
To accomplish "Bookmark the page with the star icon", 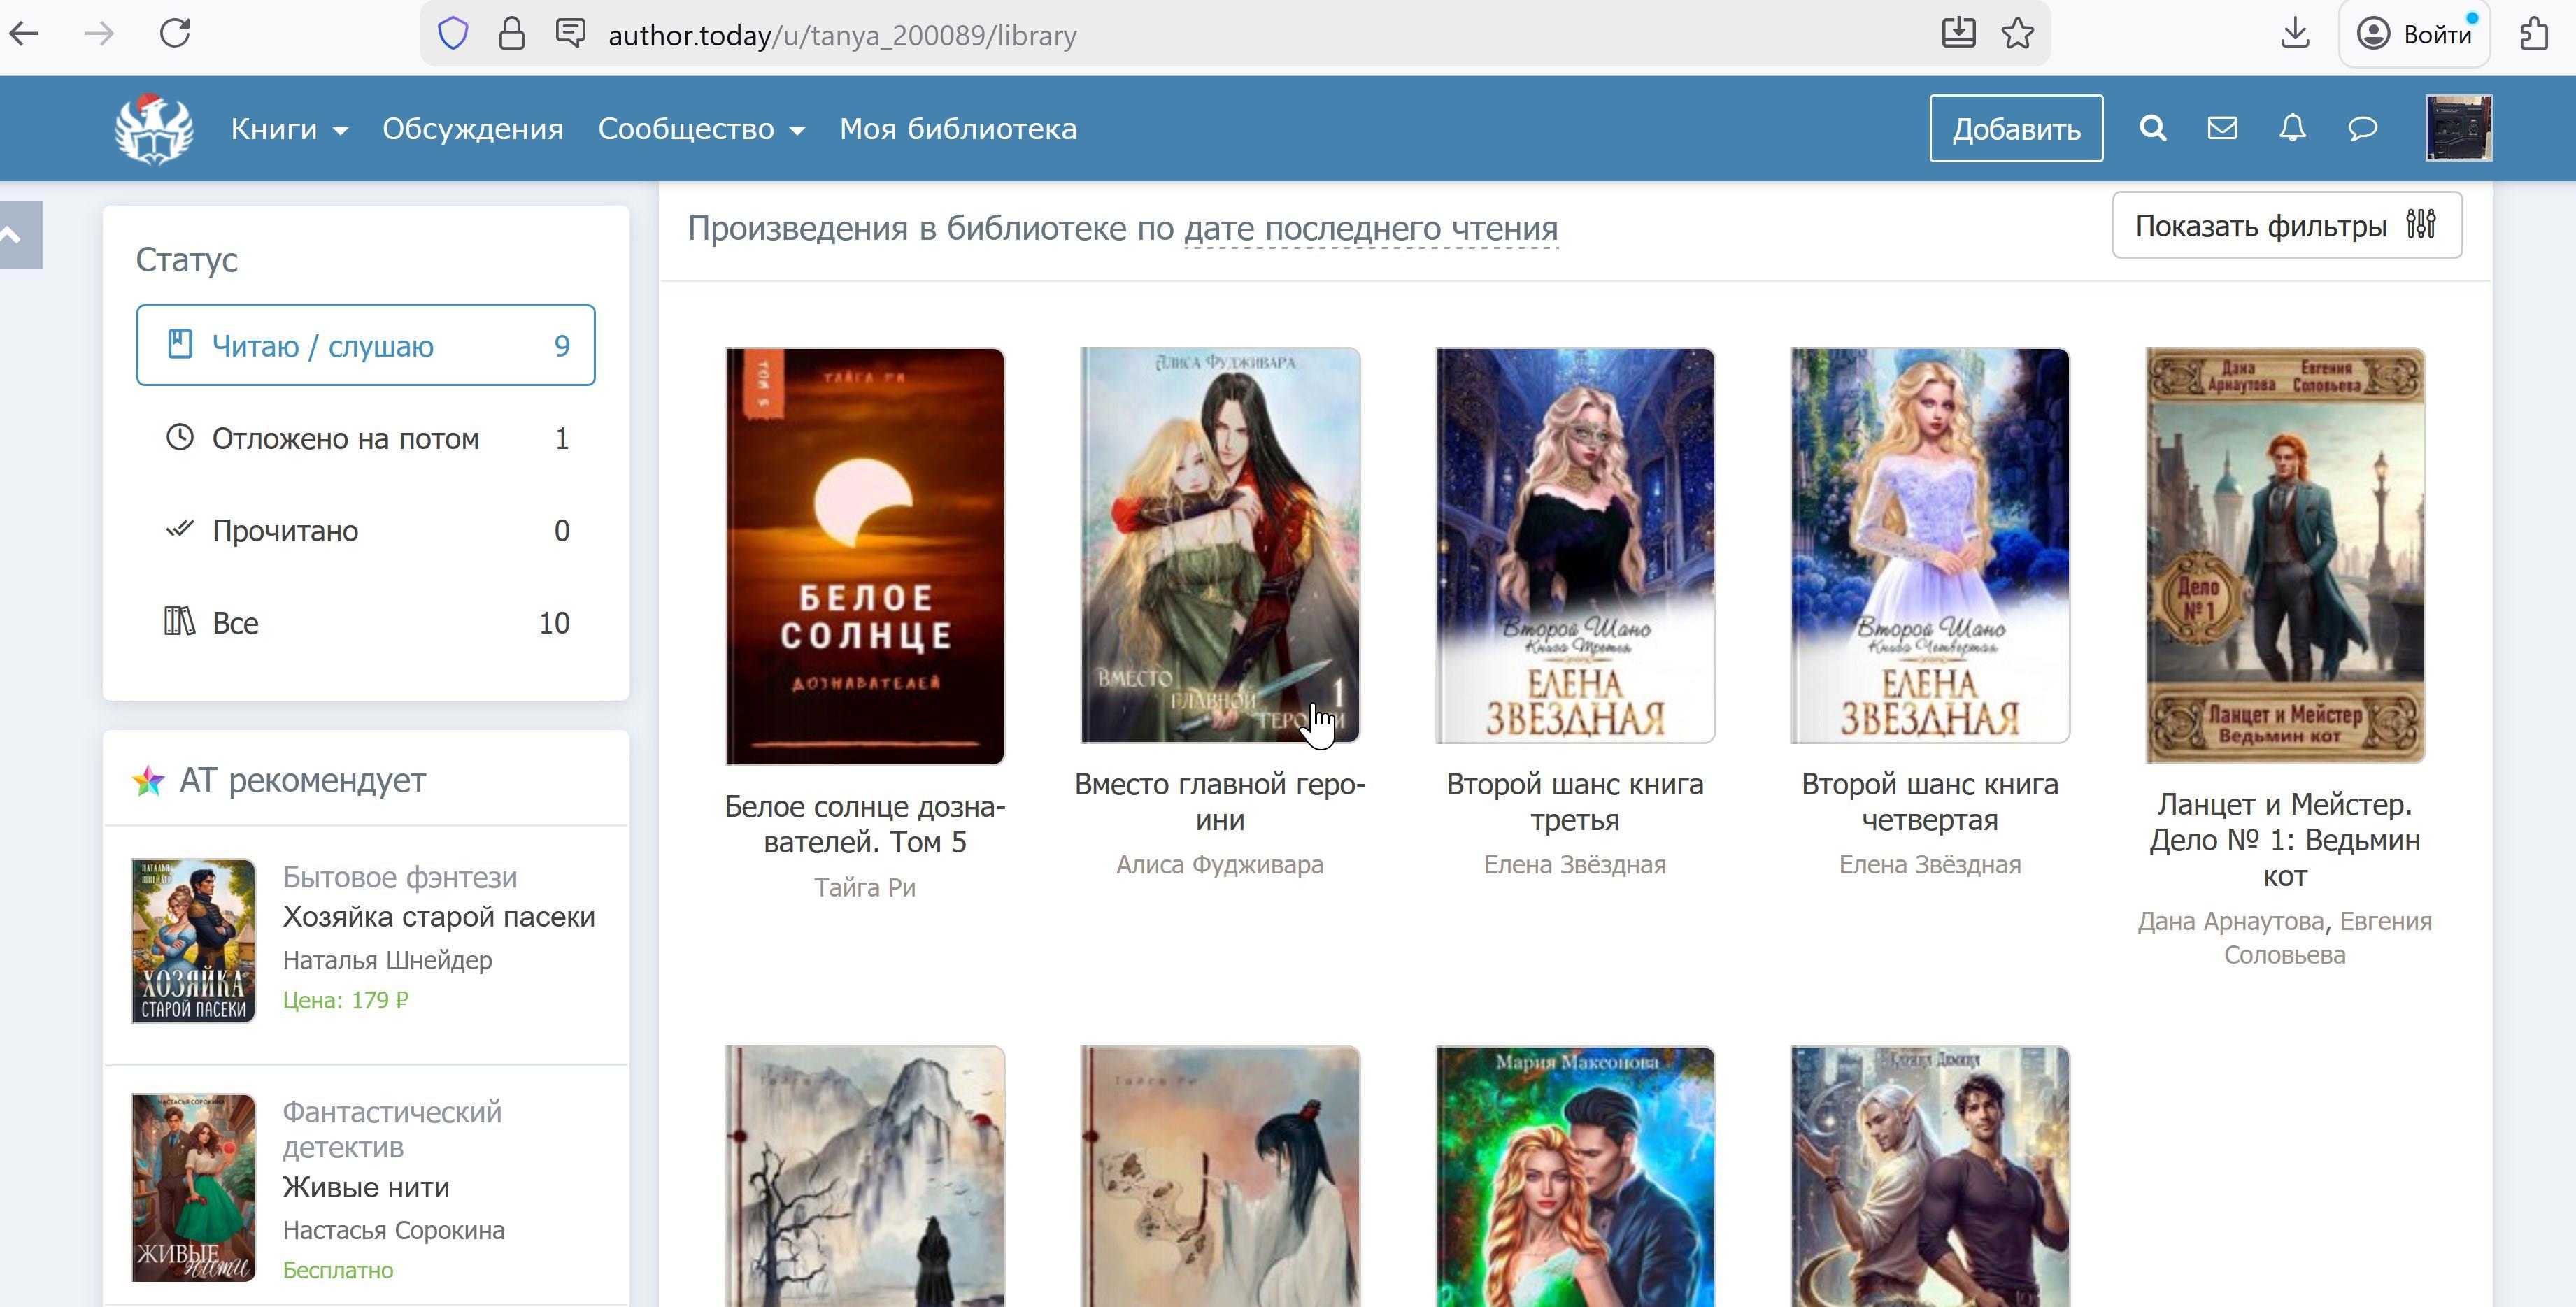I will (2018, 34).
